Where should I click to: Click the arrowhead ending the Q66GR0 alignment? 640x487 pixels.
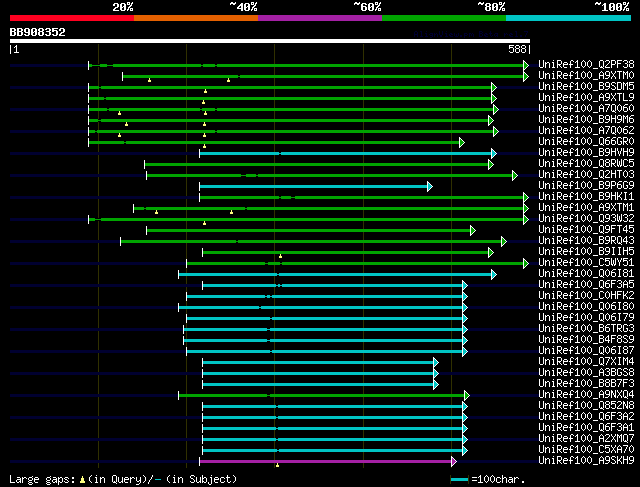pyautogui.click(x=462, y=142)
